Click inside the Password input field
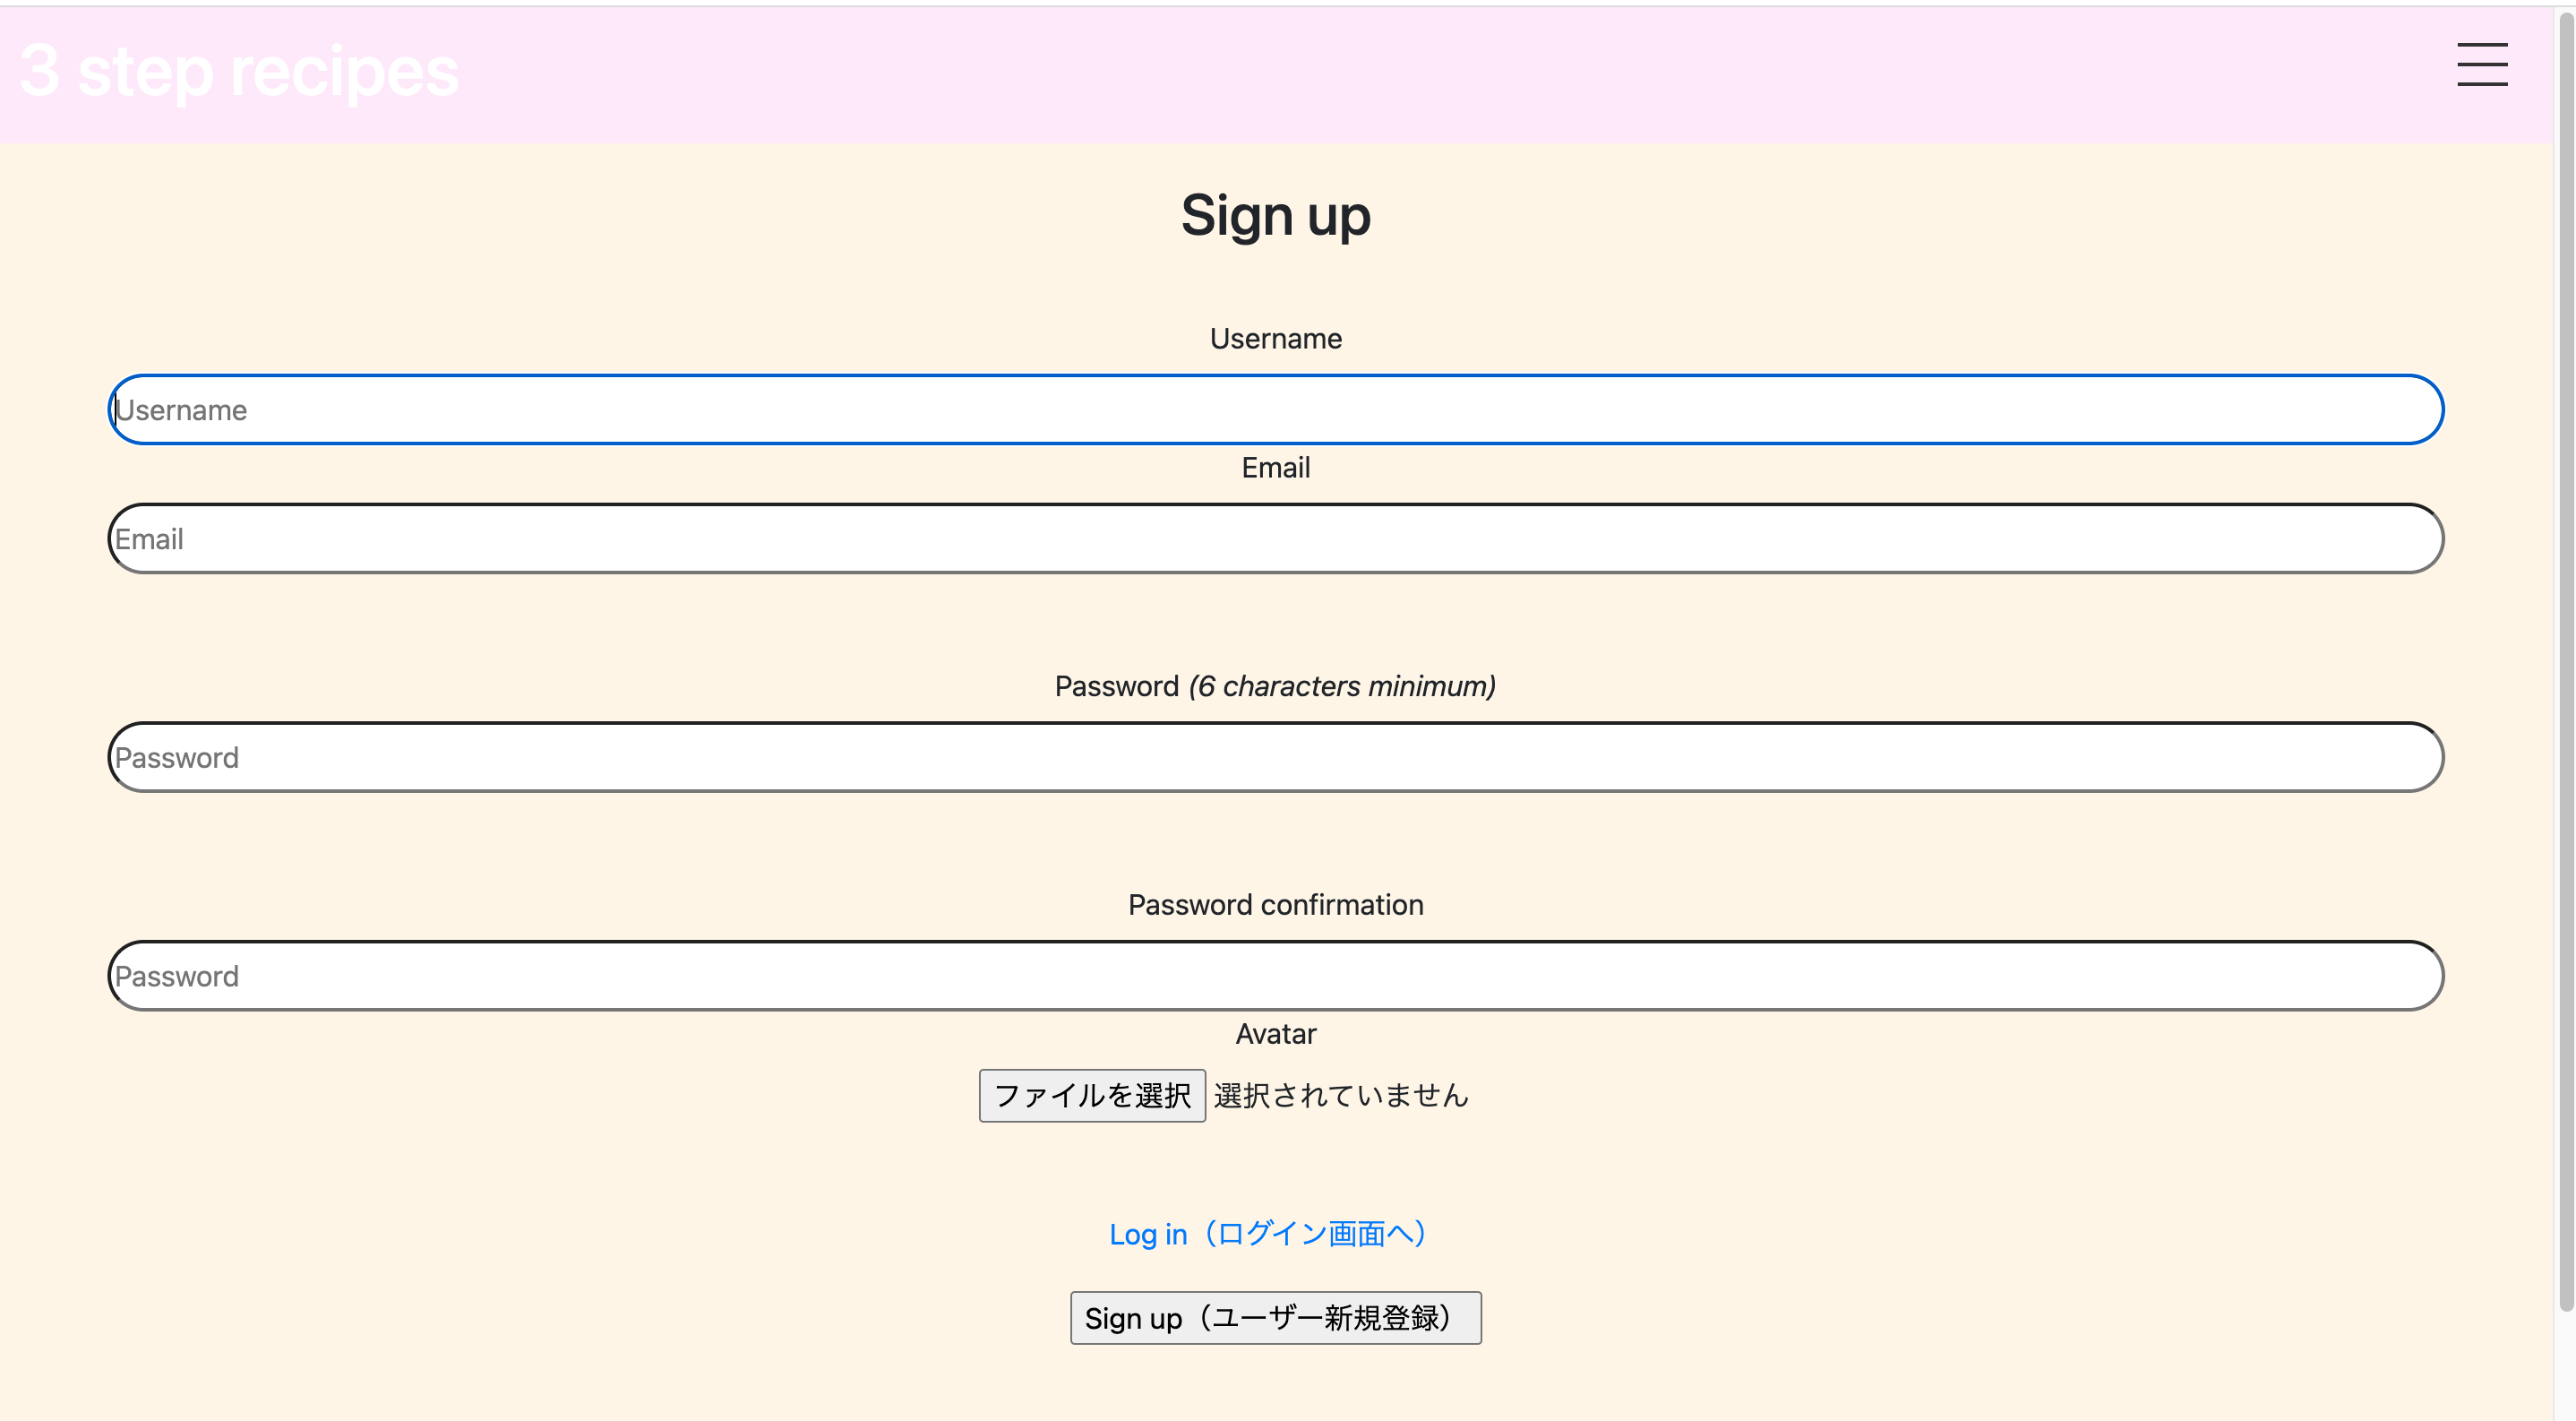The width and height of the screenshot is (2576, 1421). pyautogui.click(x=1275, y=757)
